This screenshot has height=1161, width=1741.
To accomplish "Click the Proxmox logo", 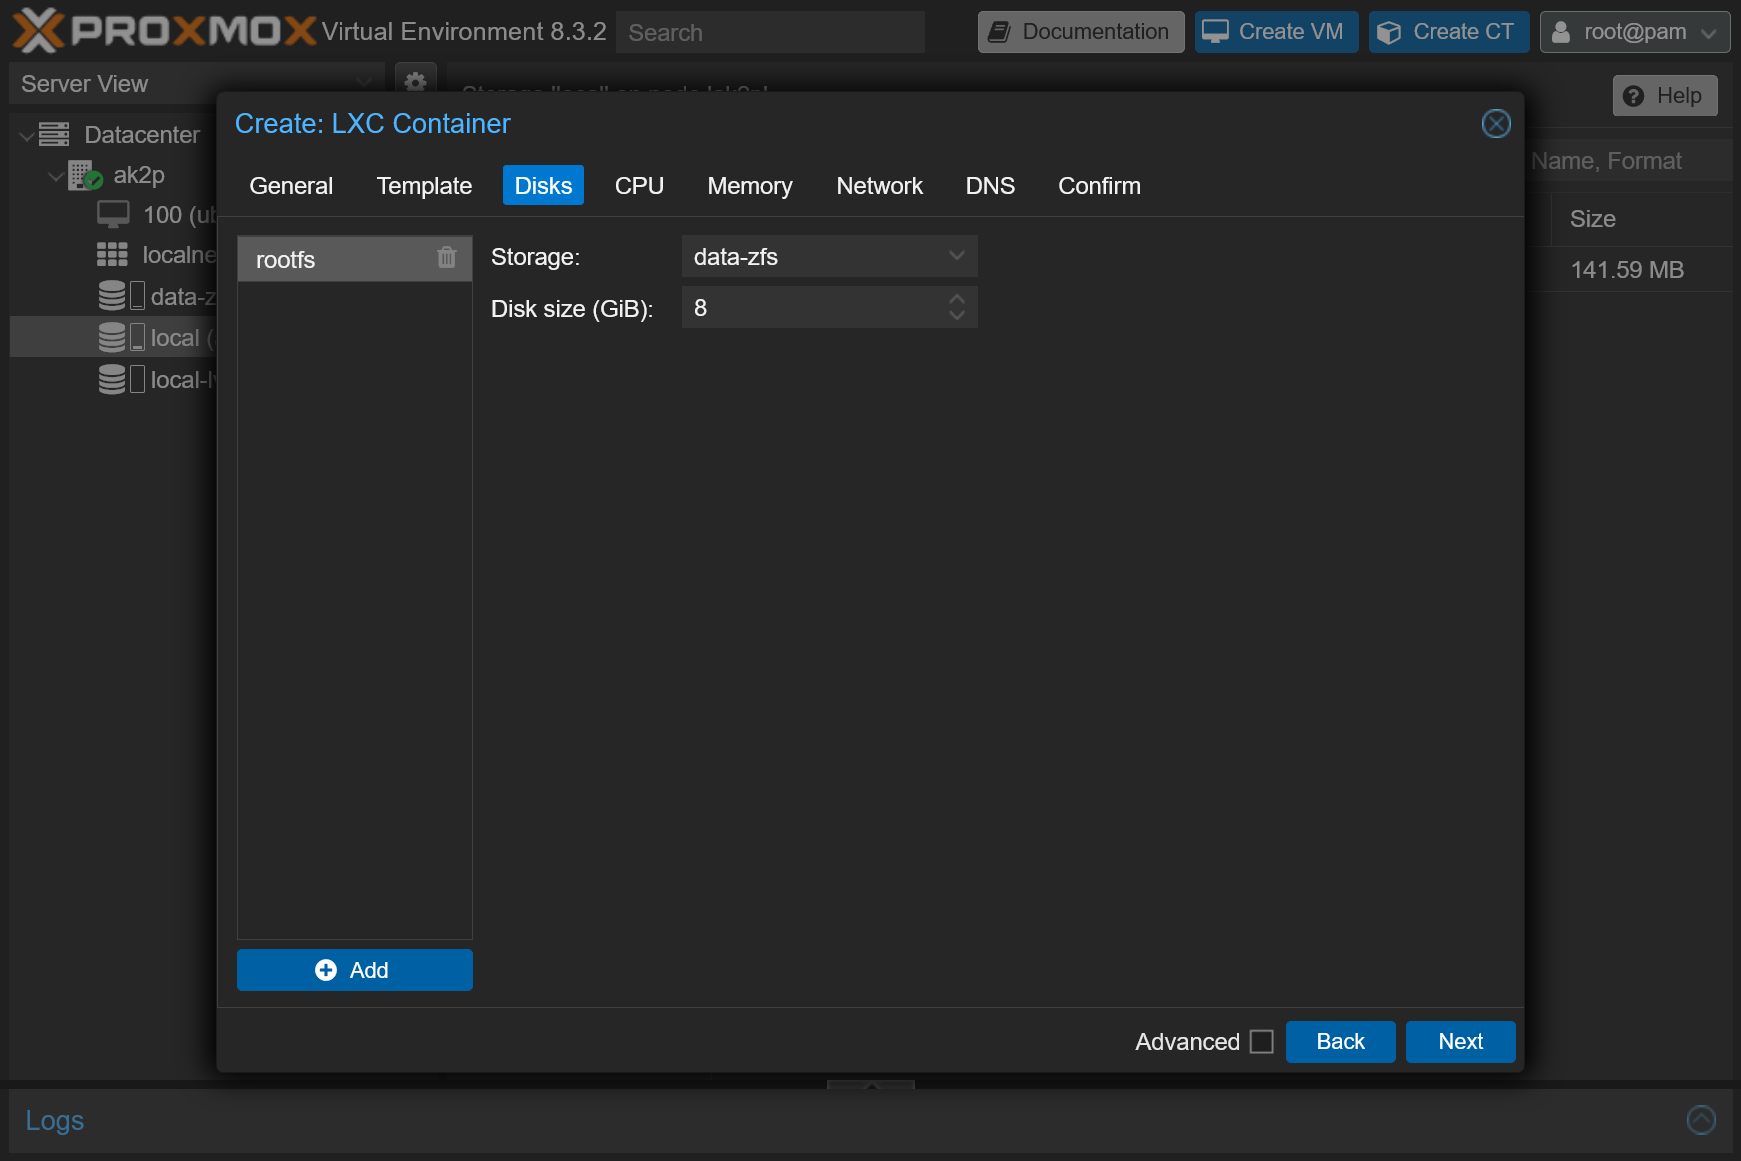I will [x=165, y=31].
